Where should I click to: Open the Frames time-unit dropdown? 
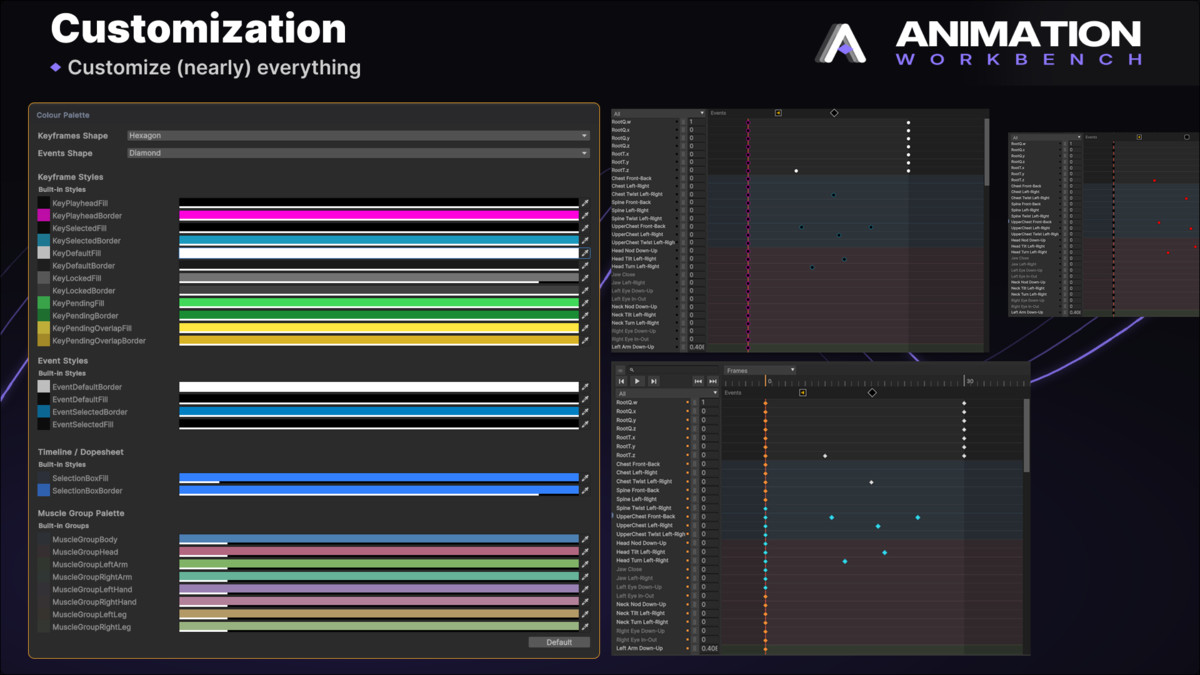click(x=760, y=370)
